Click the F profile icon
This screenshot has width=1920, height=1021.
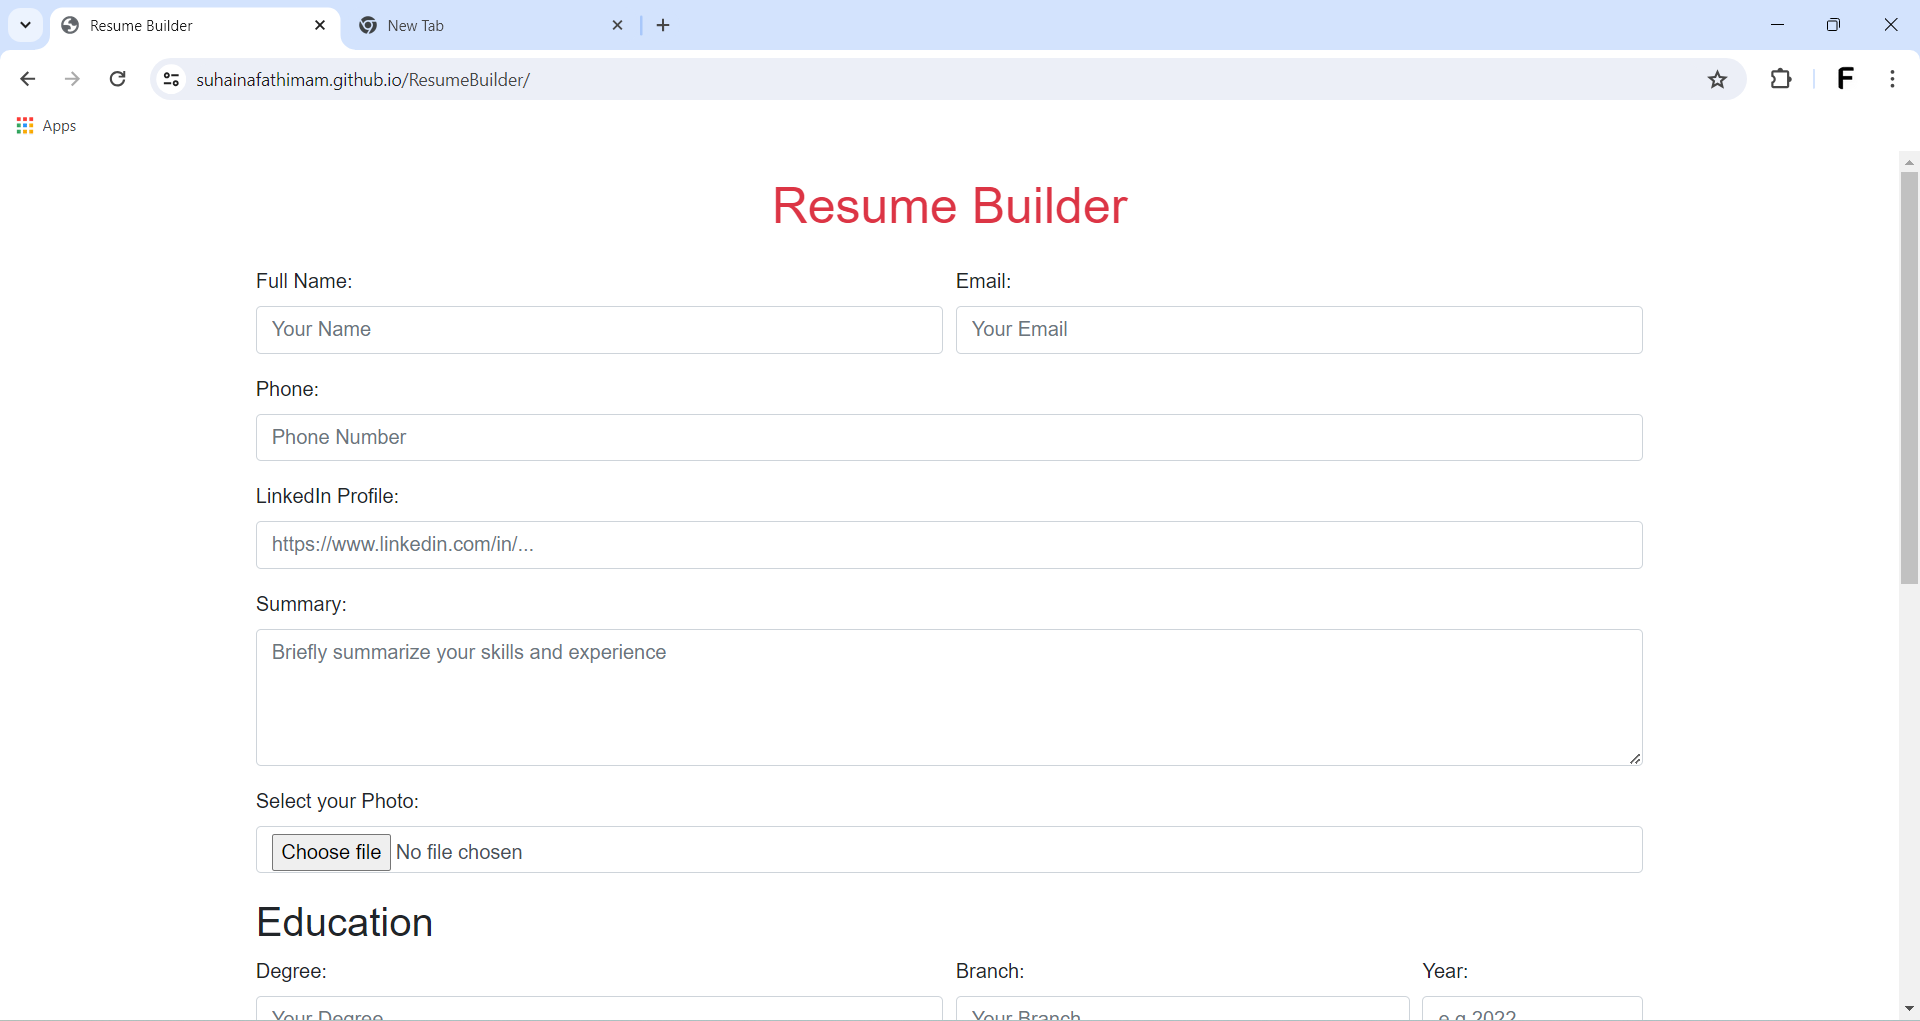coord(1845,79)
